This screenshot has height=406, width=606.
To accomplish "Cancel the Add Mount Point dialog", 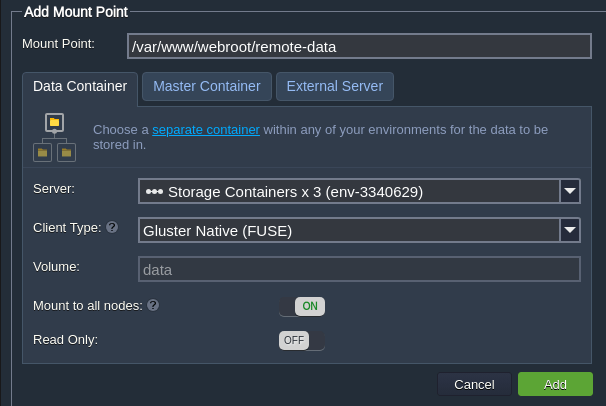I will (x=474, y=384).
